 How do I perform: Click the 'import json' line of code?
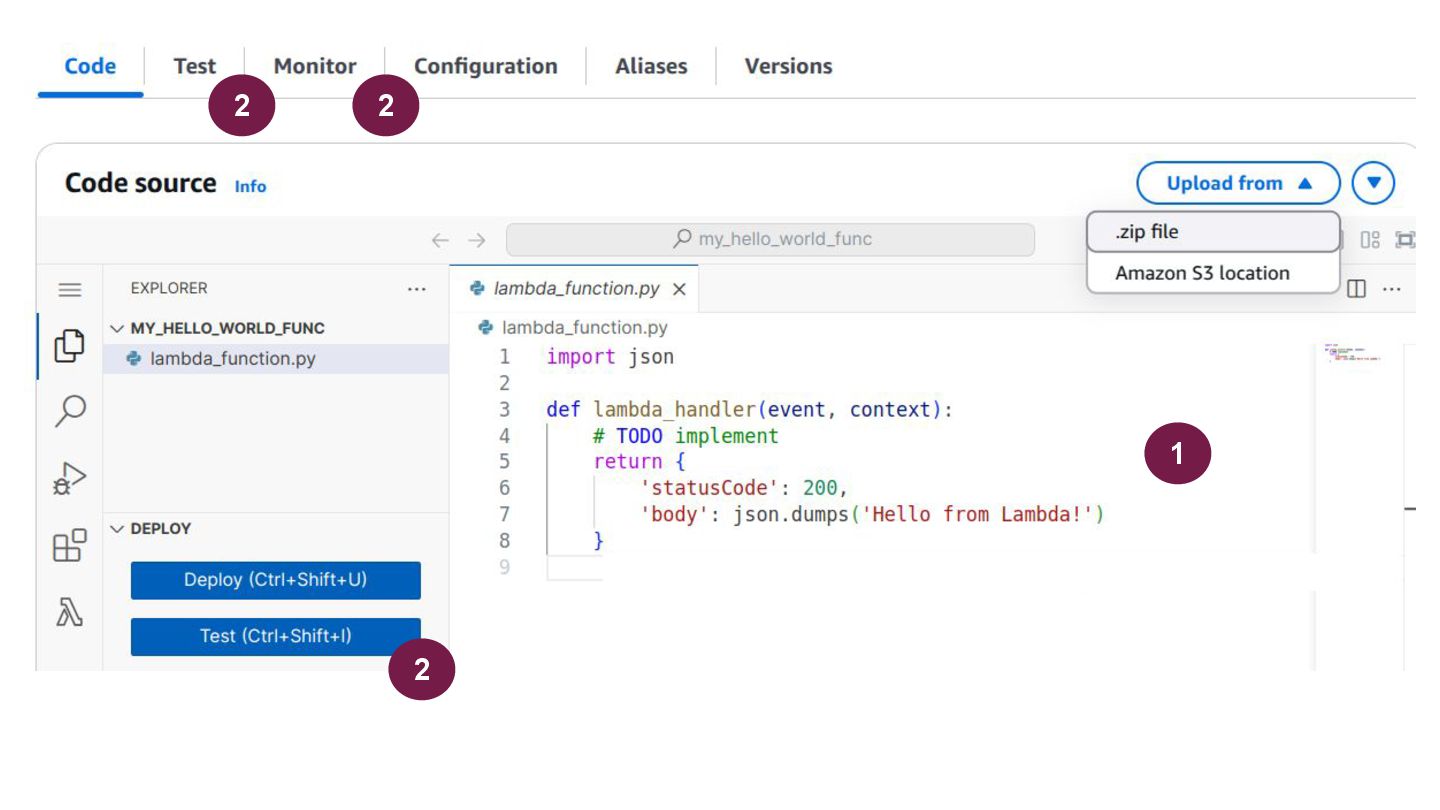tap(610, 357)
